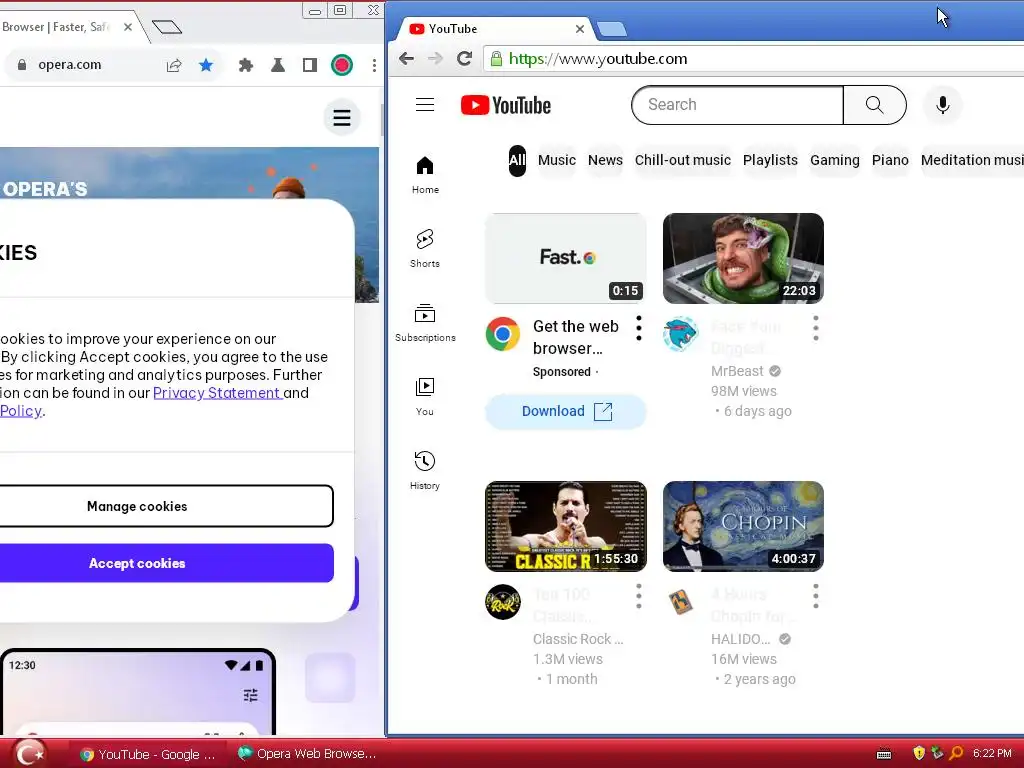Play the MrBeast snake thumbnail video

pos(743,258)
